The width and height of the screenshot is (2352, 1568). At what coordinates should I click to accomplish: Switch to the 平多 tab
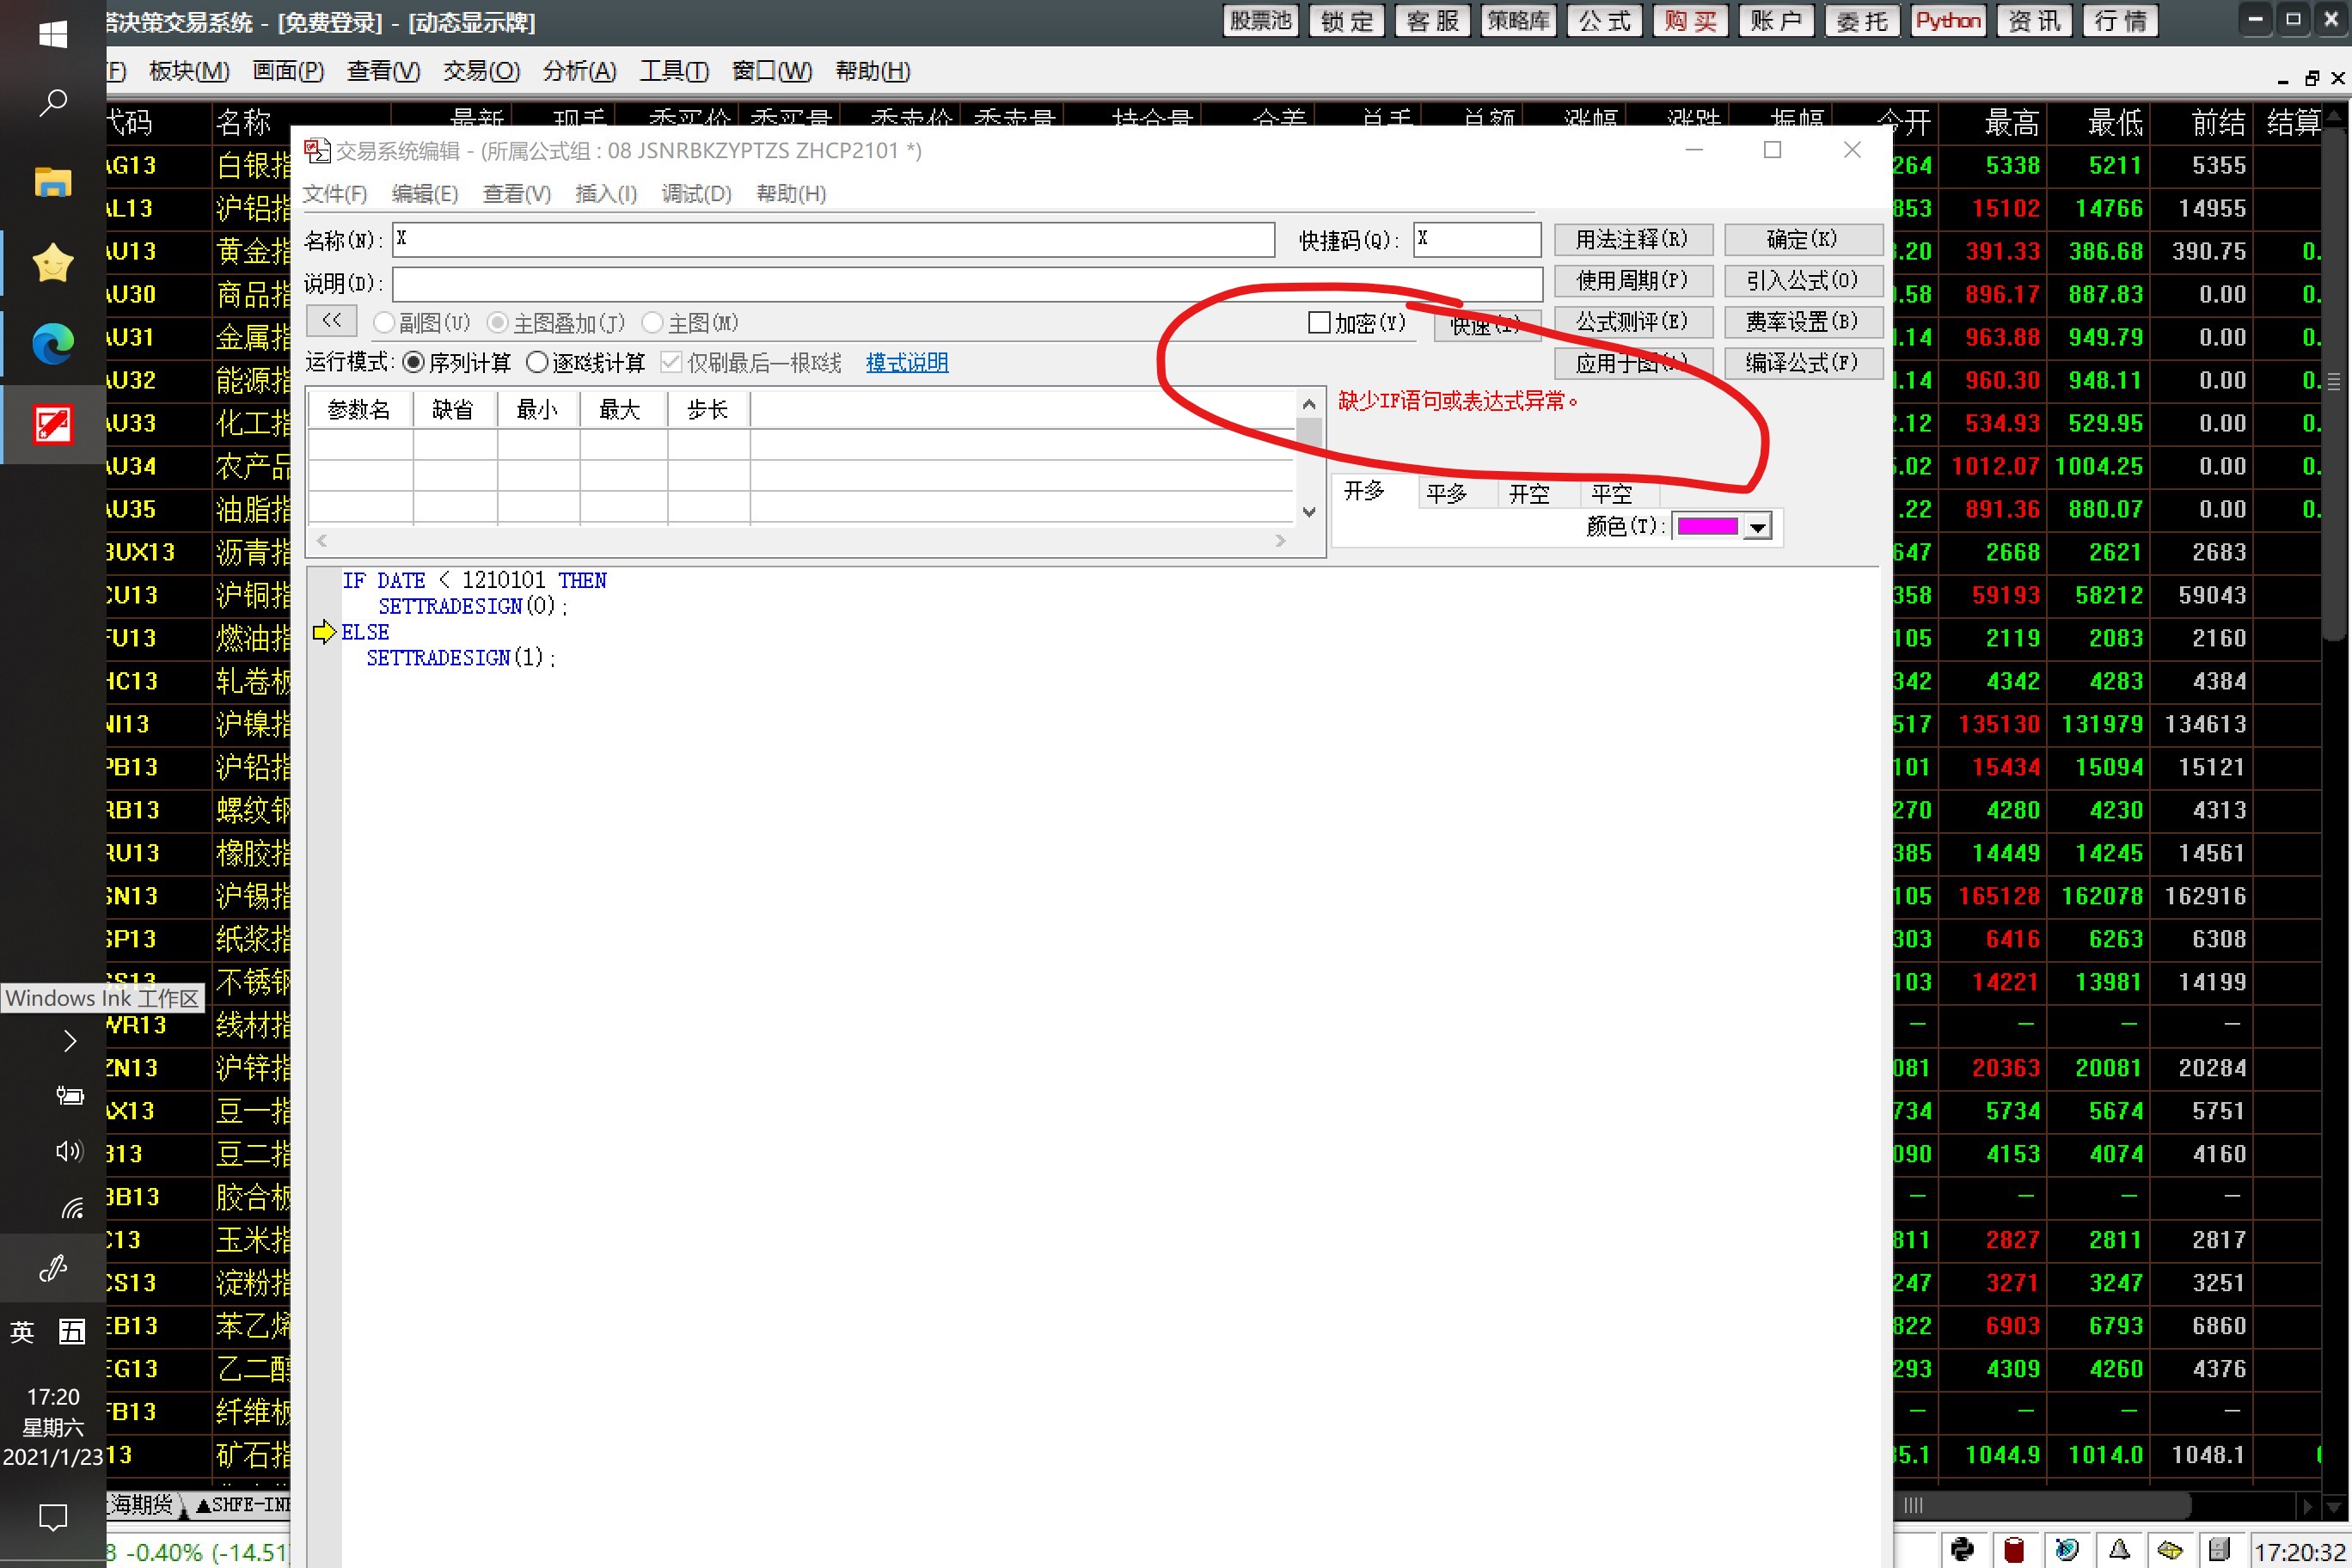click(1446, 494)
